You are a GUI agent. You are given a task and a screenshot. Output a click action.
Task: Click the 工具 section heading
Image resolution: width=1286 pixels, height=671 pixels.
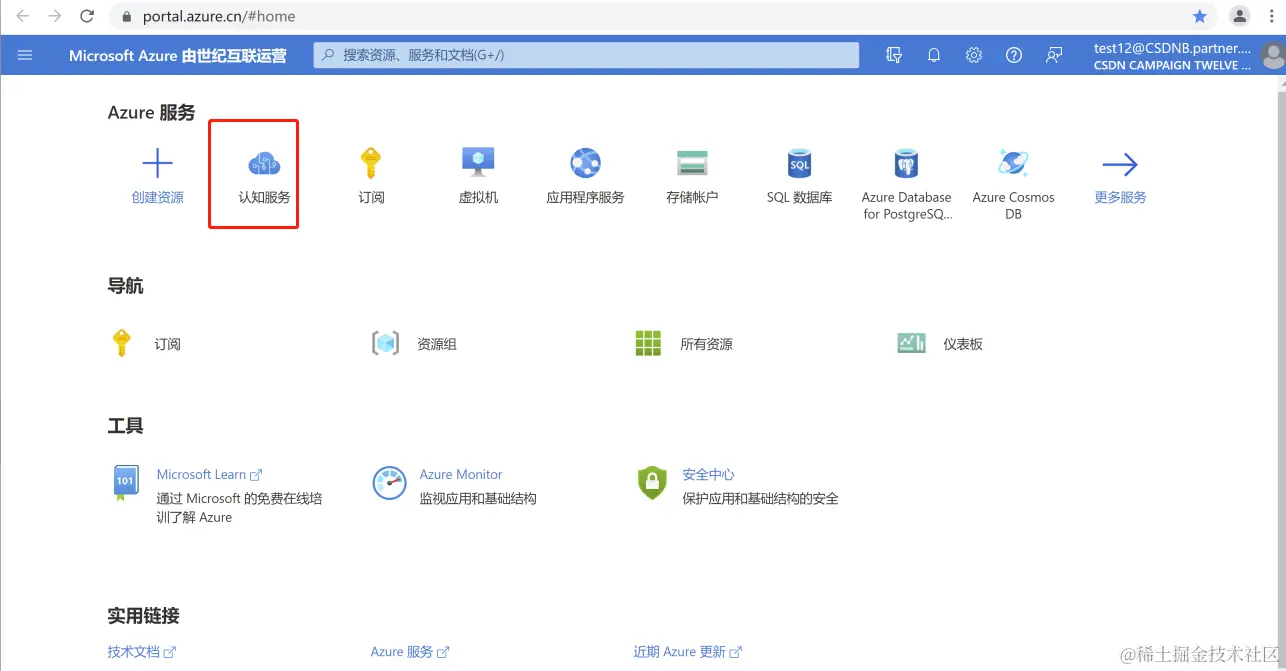(x=125, y=426)
